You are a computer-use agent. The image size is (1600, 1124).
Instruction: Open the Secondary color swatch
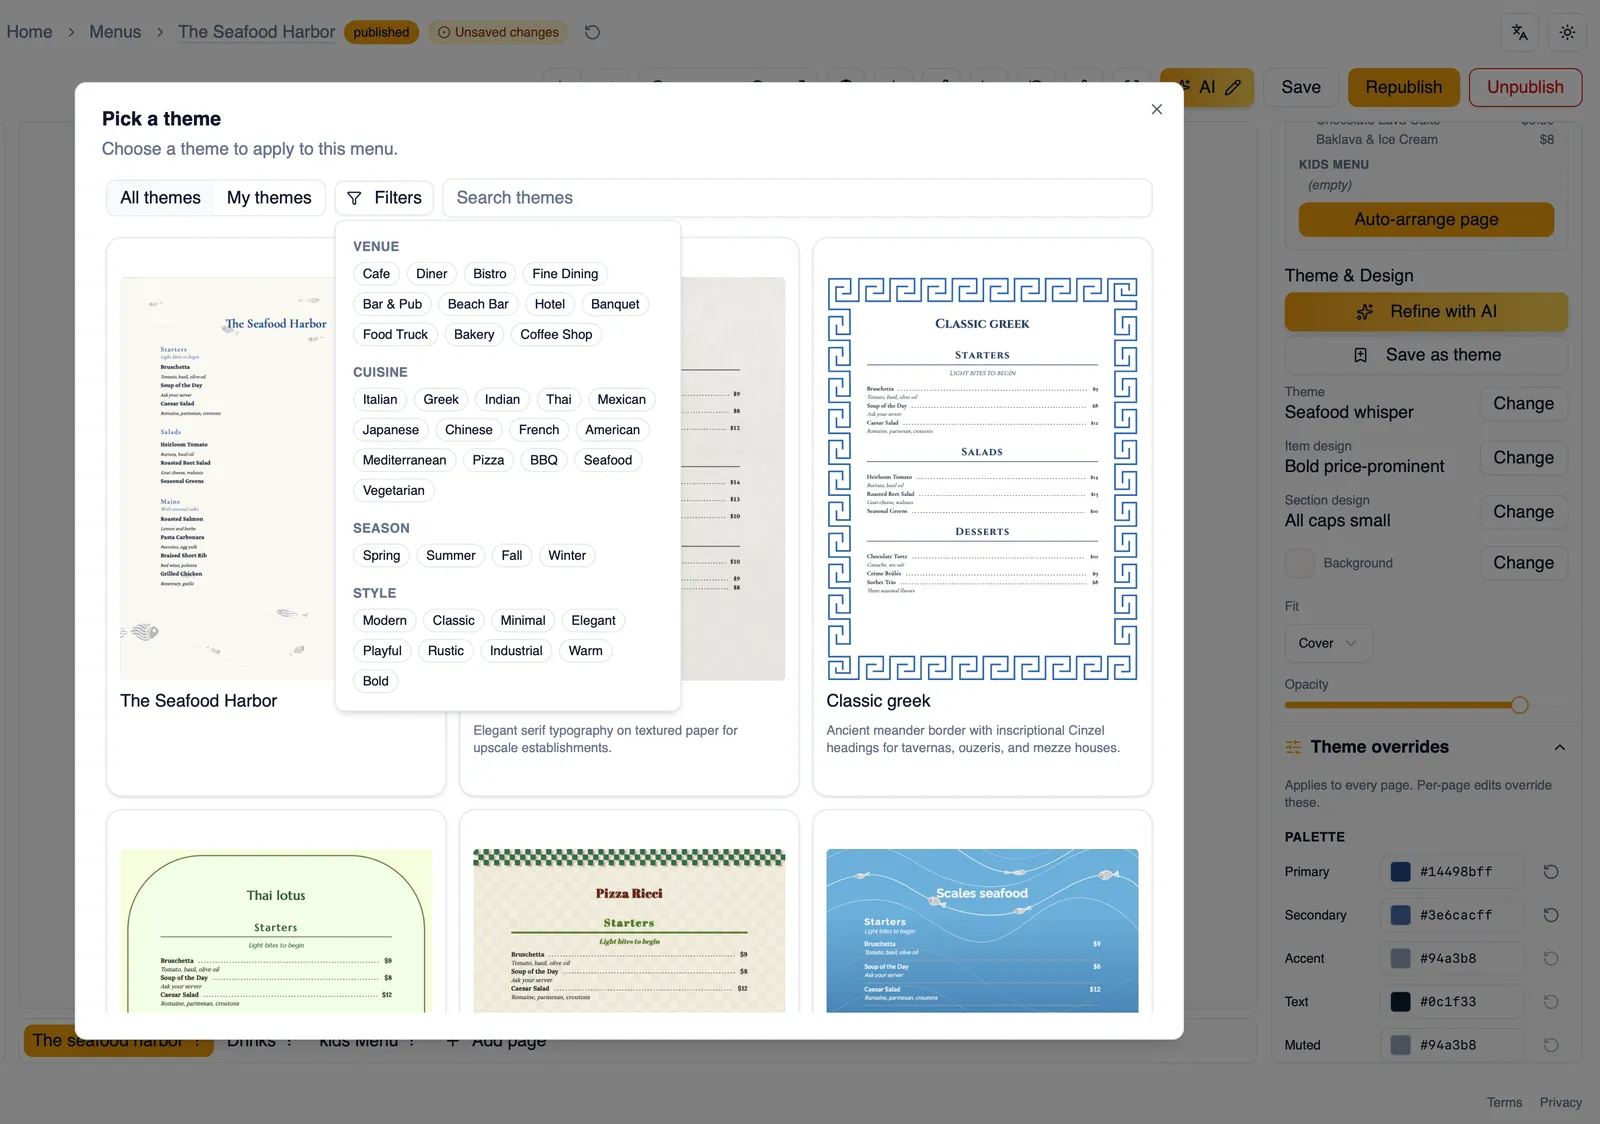[1401, 915]
